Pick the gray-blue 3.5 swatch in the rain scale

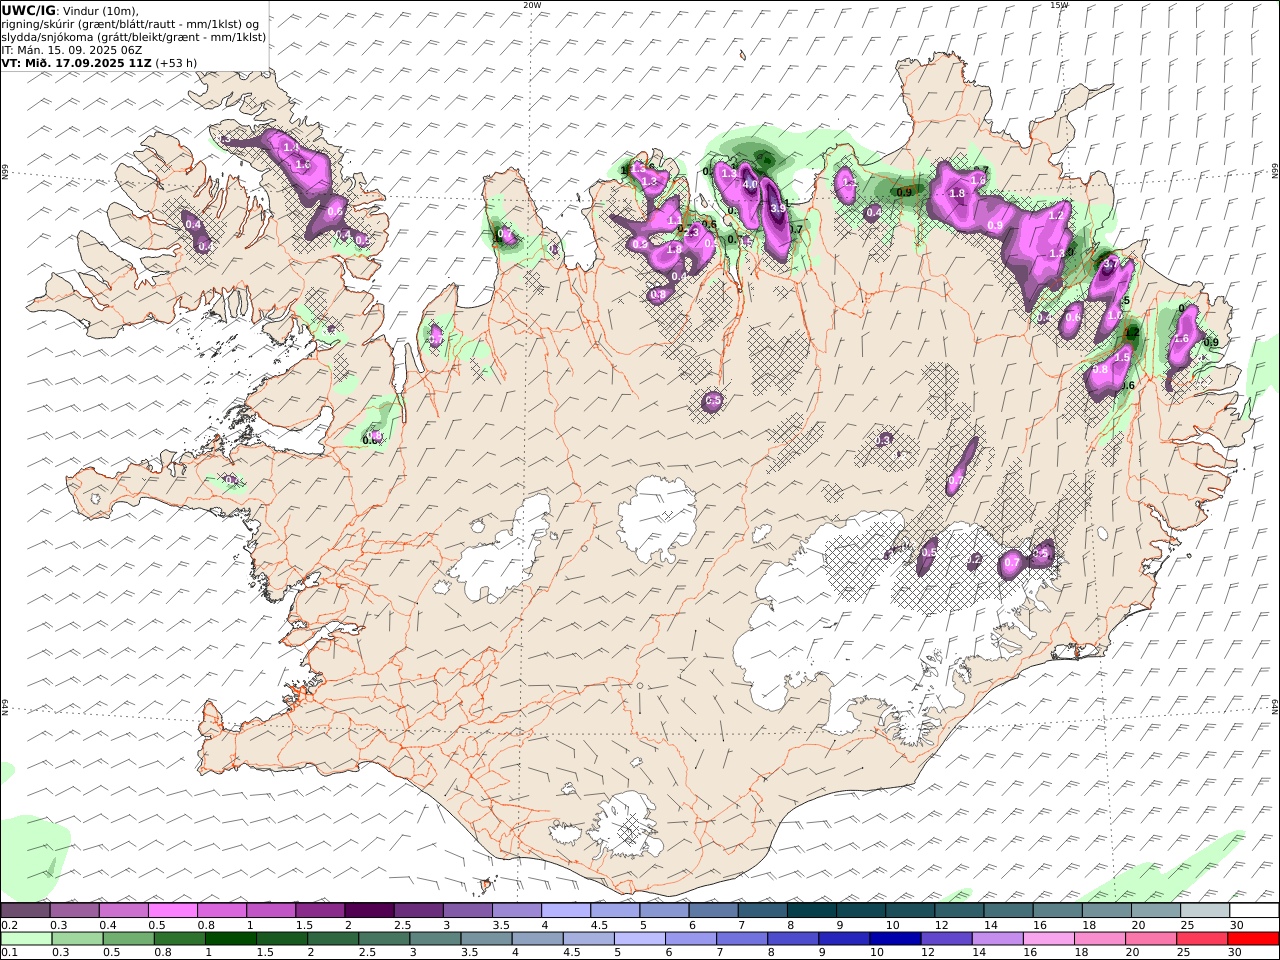(486, 939)
